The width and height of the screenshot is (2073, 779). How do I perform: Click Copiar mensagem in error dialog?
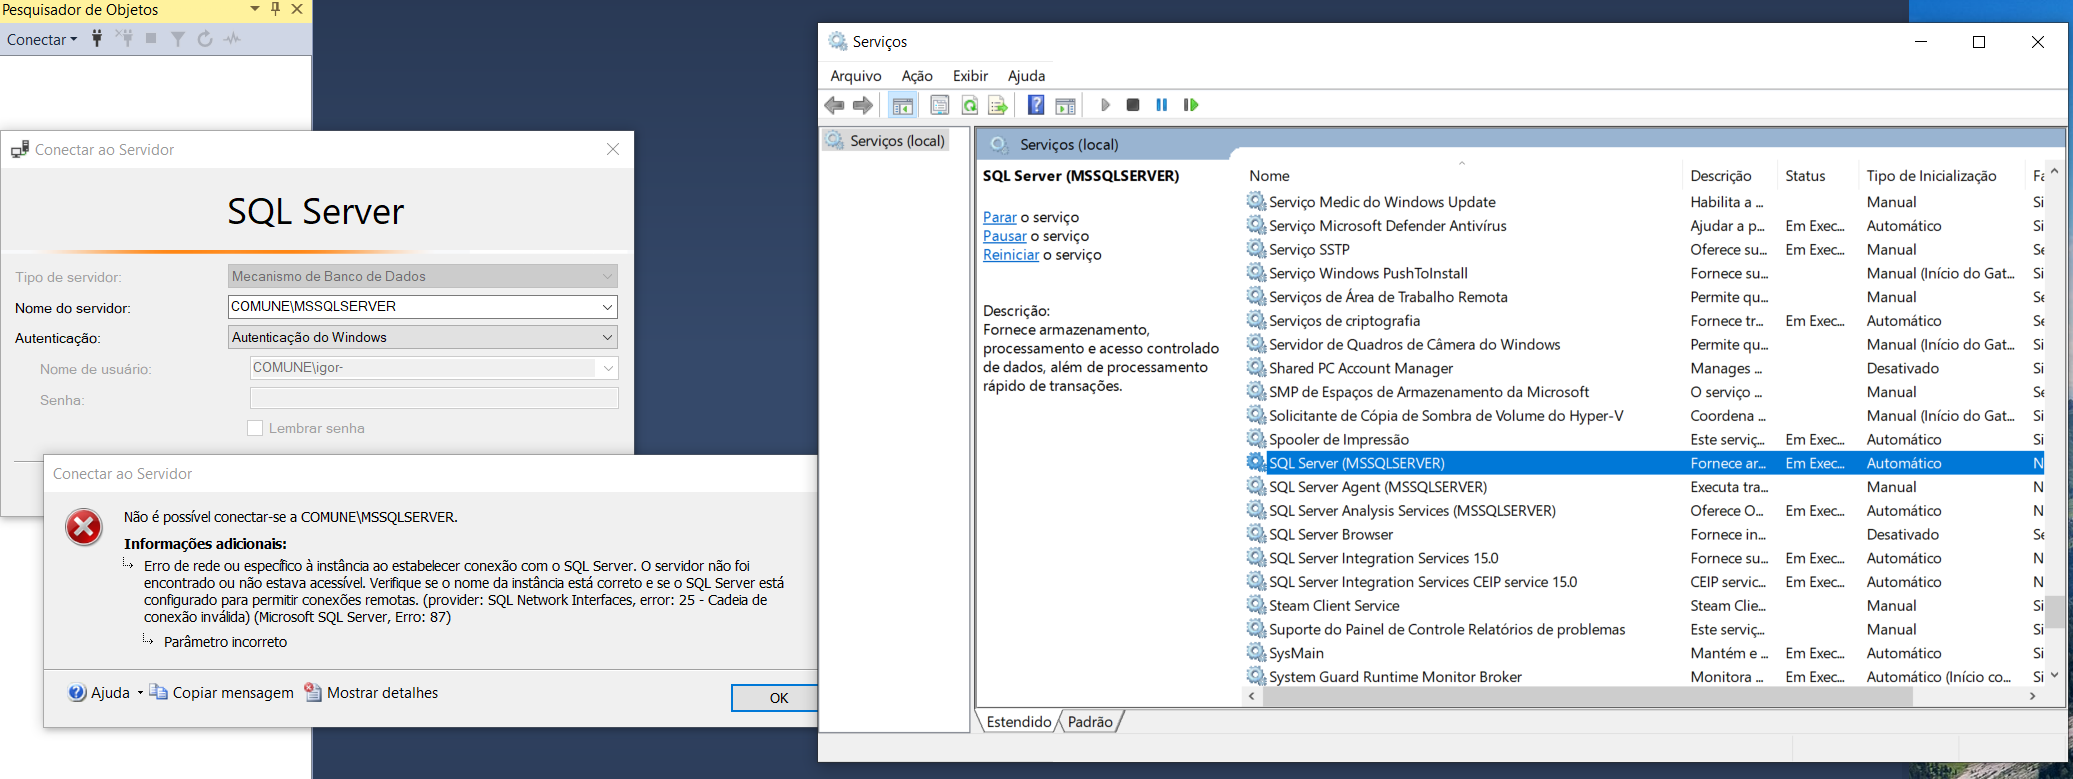tap(222, 693)
